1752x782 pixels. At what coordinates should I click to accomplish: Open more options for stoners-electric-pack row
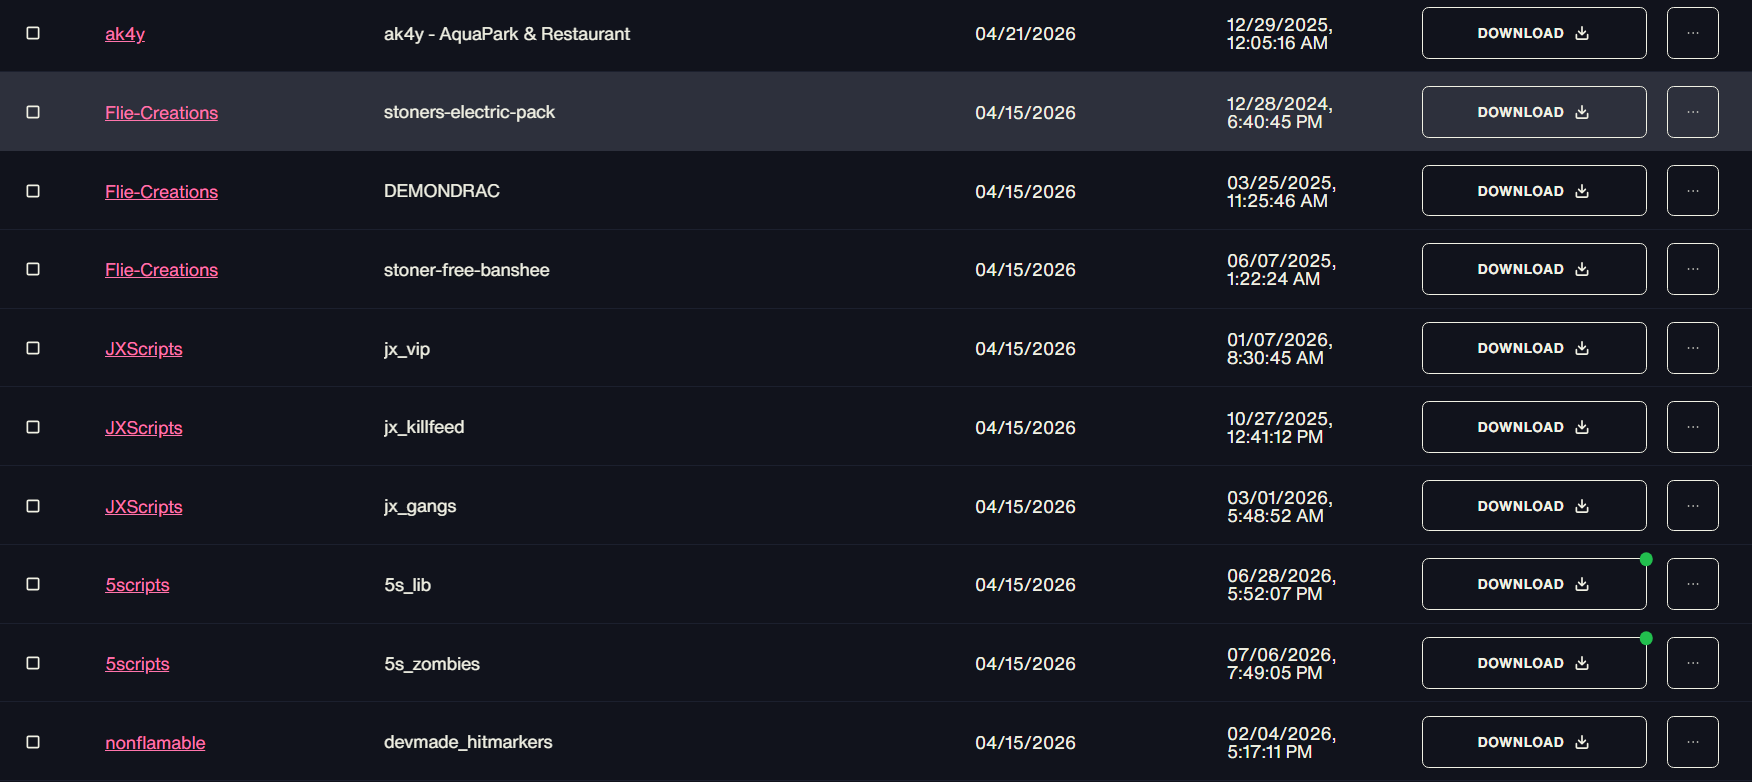(1692, 112)
